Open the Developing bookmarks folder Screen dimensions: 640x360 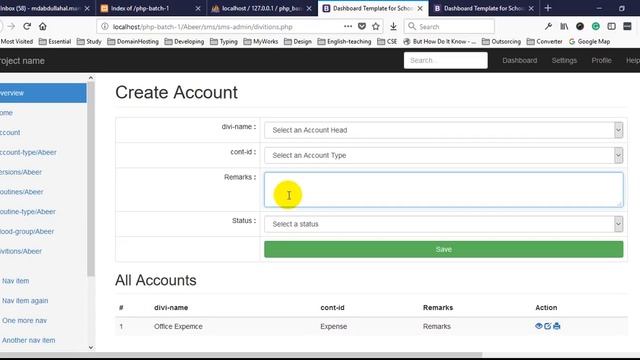[x=184, y=42]
